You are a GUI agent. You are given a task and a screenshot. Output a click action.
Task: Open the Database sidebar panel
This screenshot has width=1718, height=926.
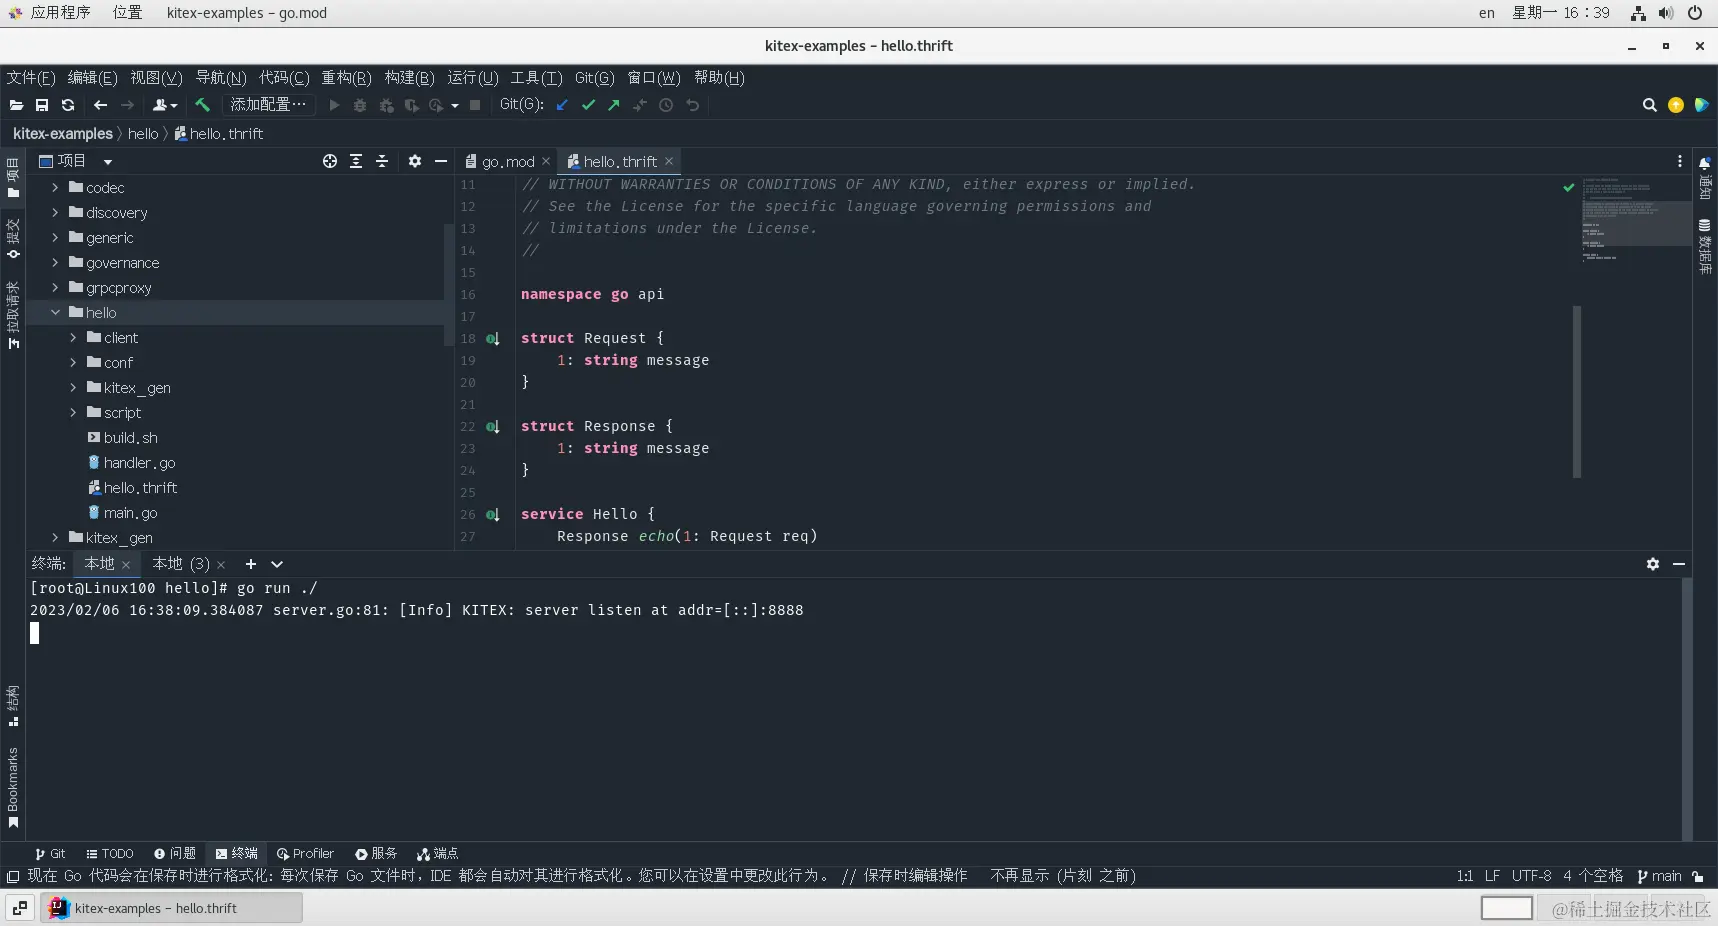point(1705,247)
